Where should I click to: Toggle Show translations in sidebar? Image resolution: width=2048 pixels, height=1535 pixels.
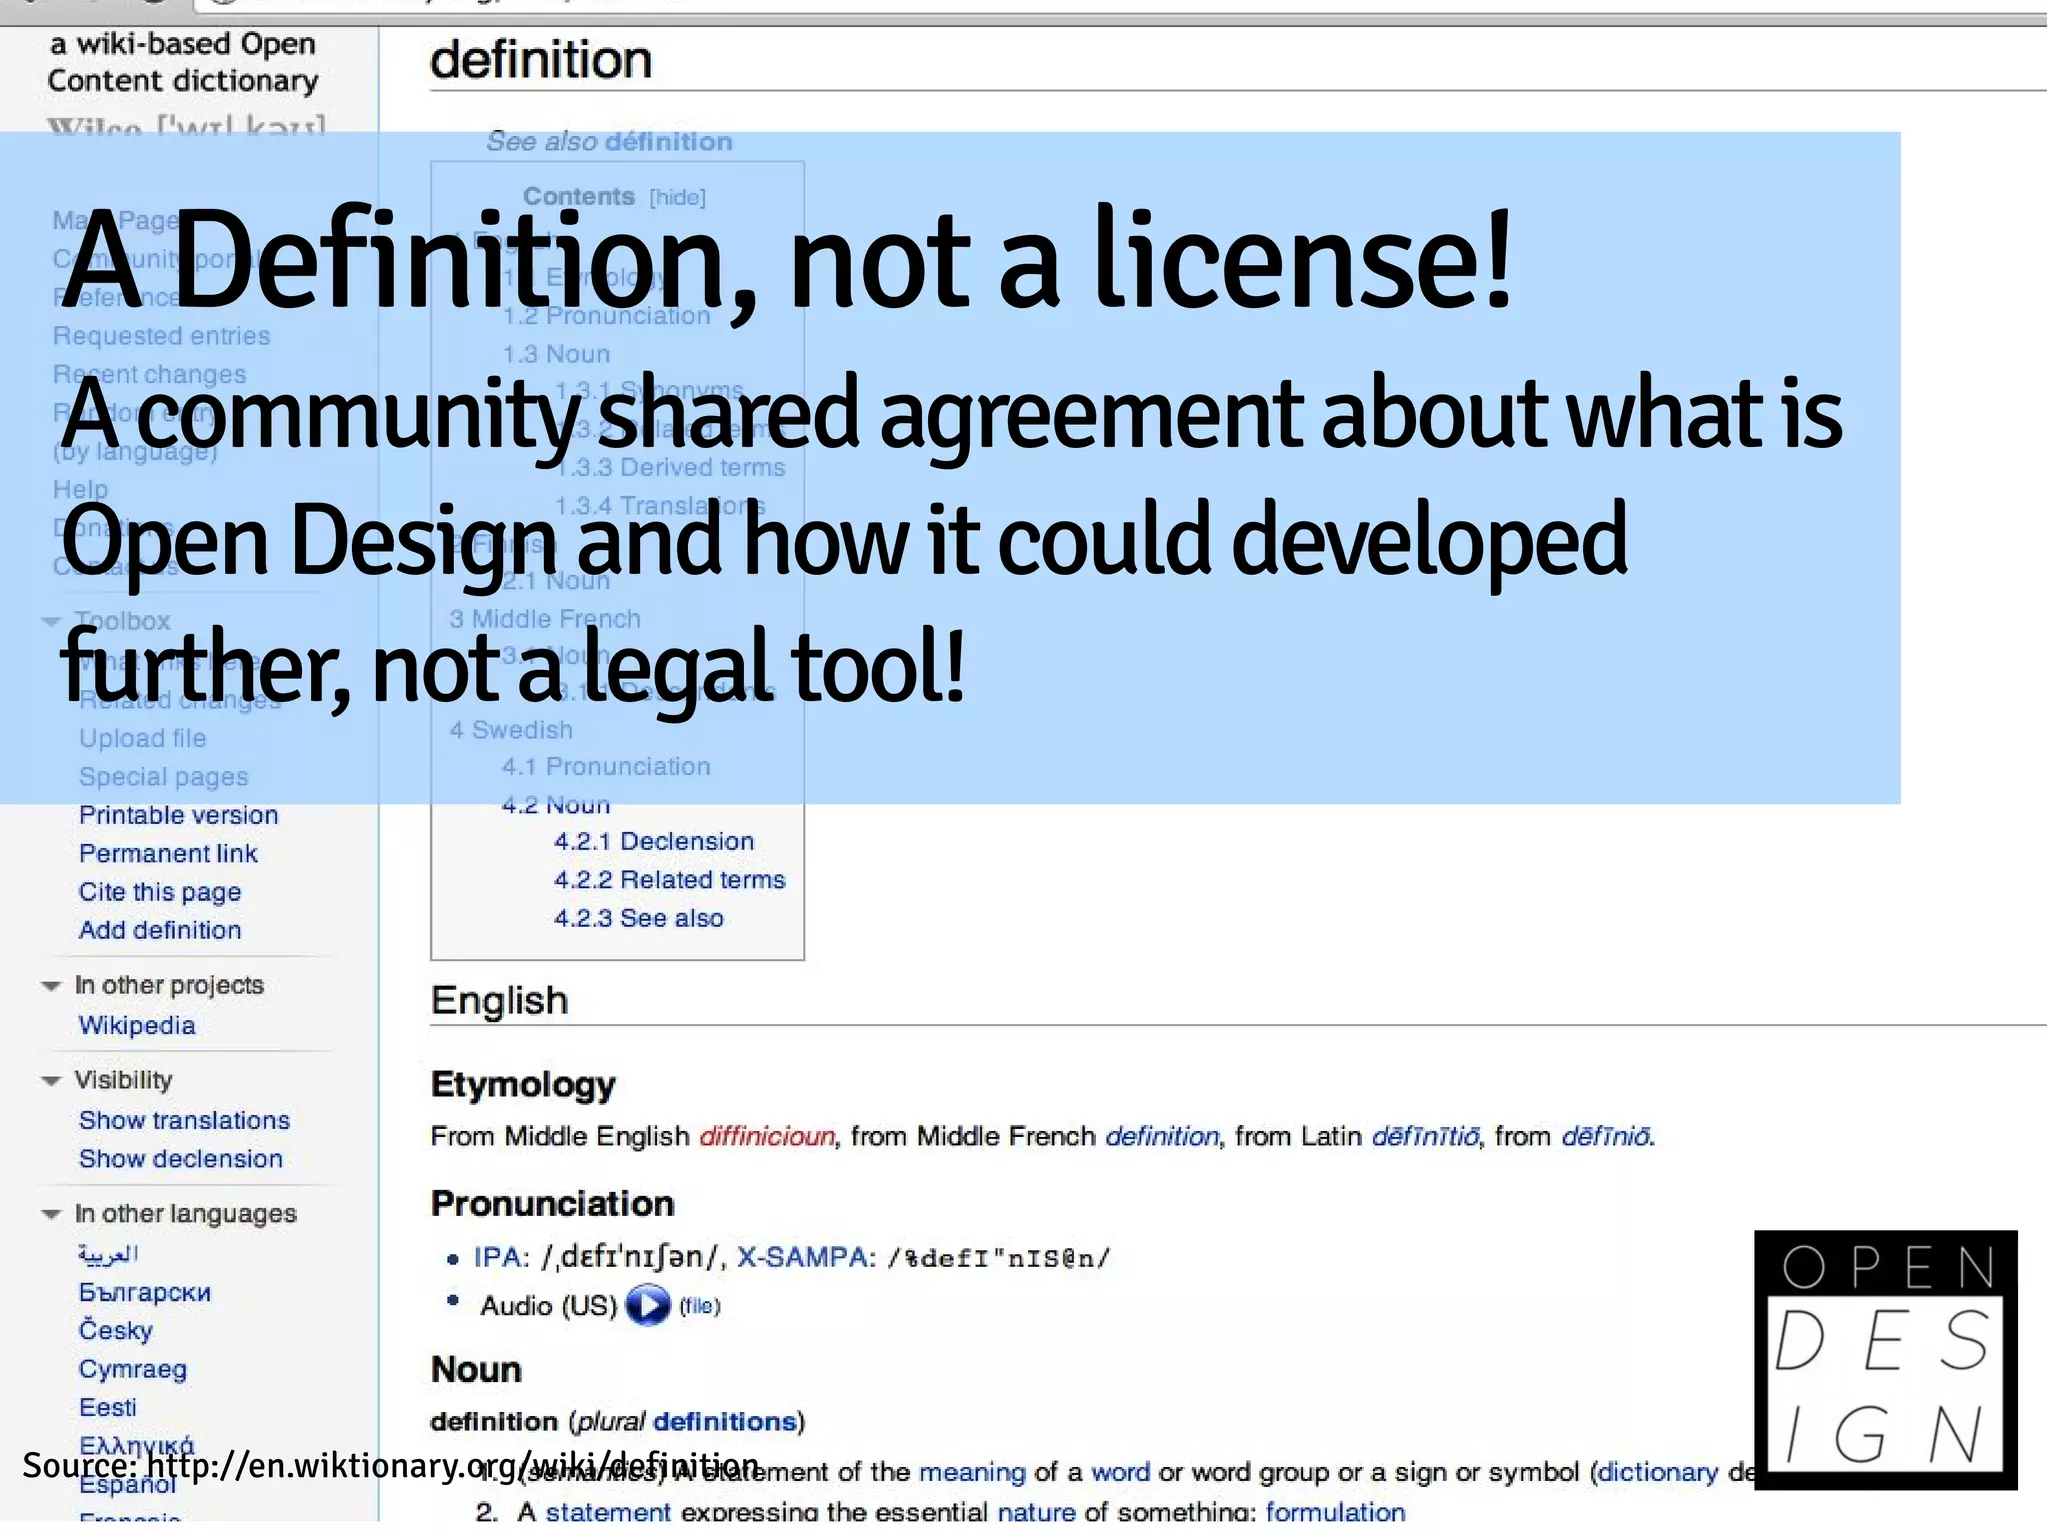[184, 1120]
